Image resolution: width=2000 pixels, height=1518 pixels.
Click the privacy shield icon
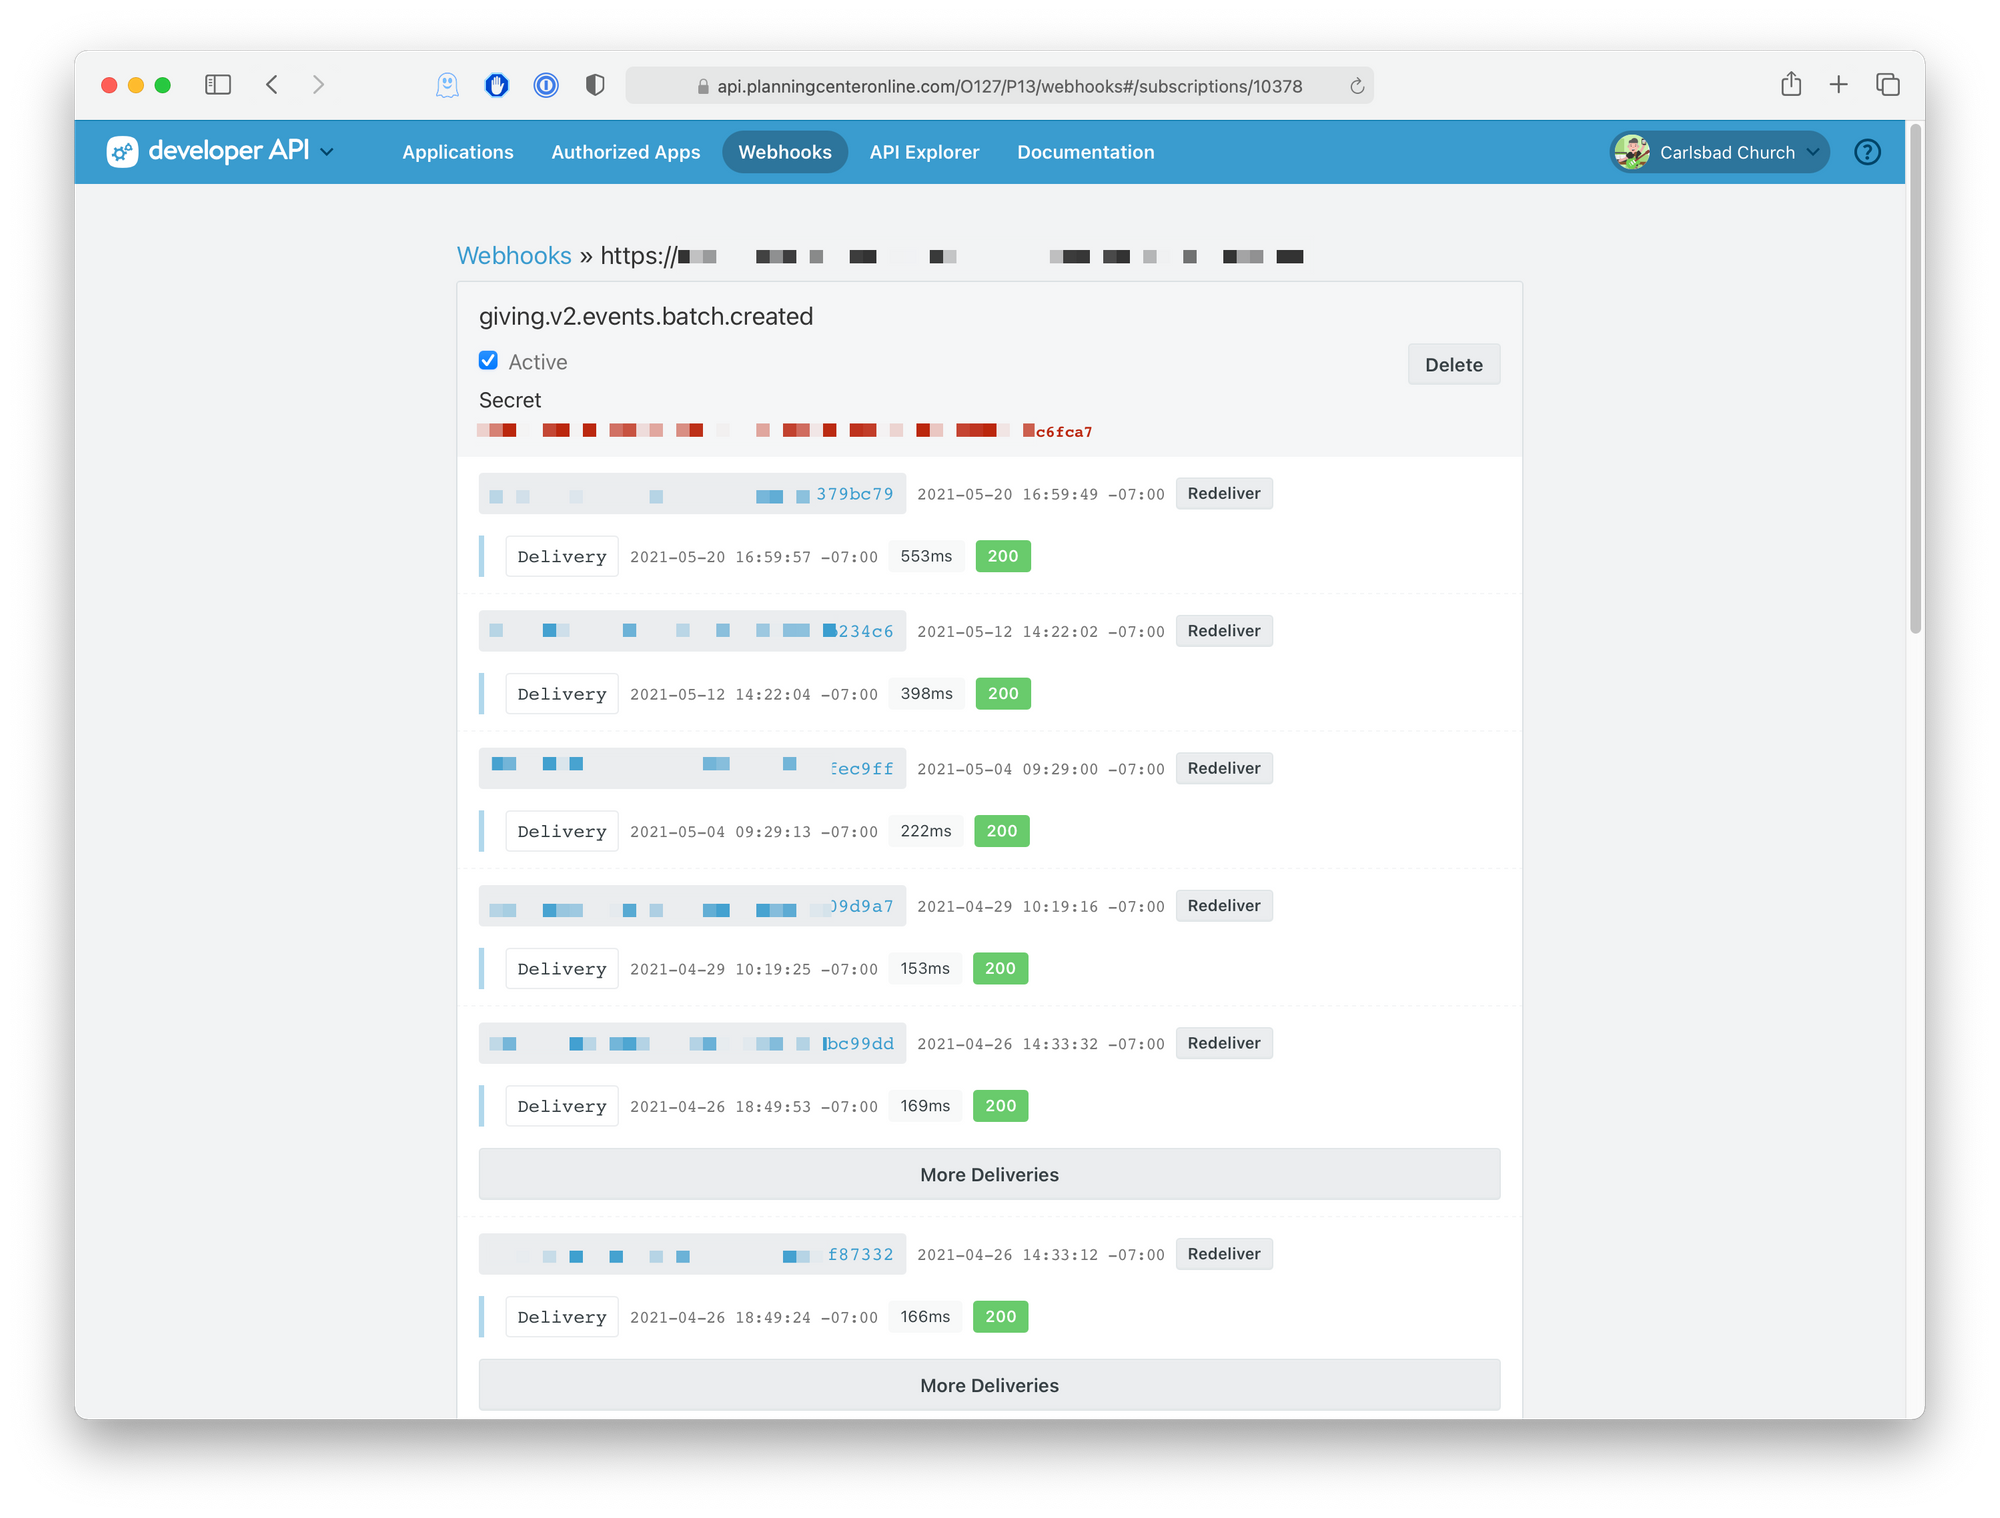point(595,86)
